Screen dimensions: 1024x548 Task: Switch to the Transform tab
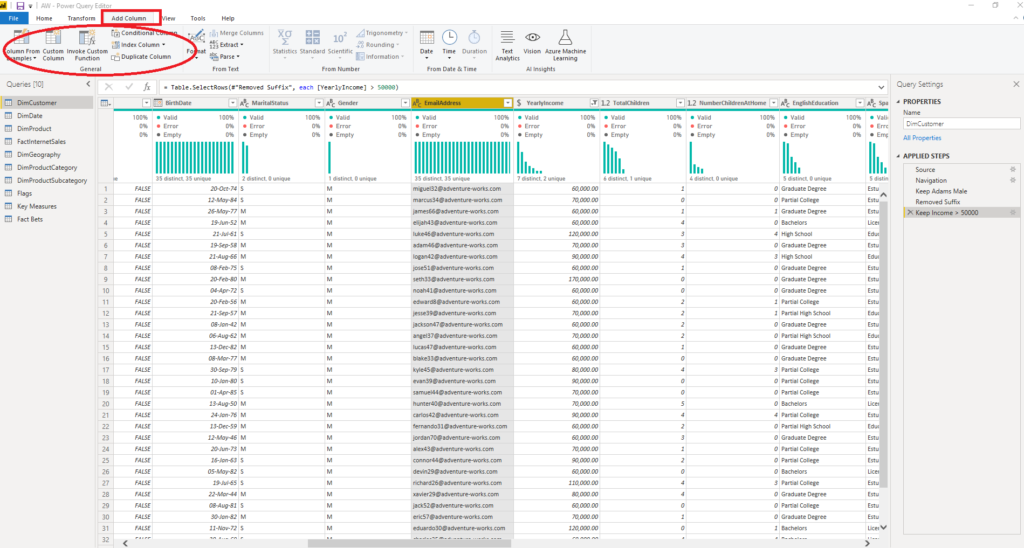[81, 18]
